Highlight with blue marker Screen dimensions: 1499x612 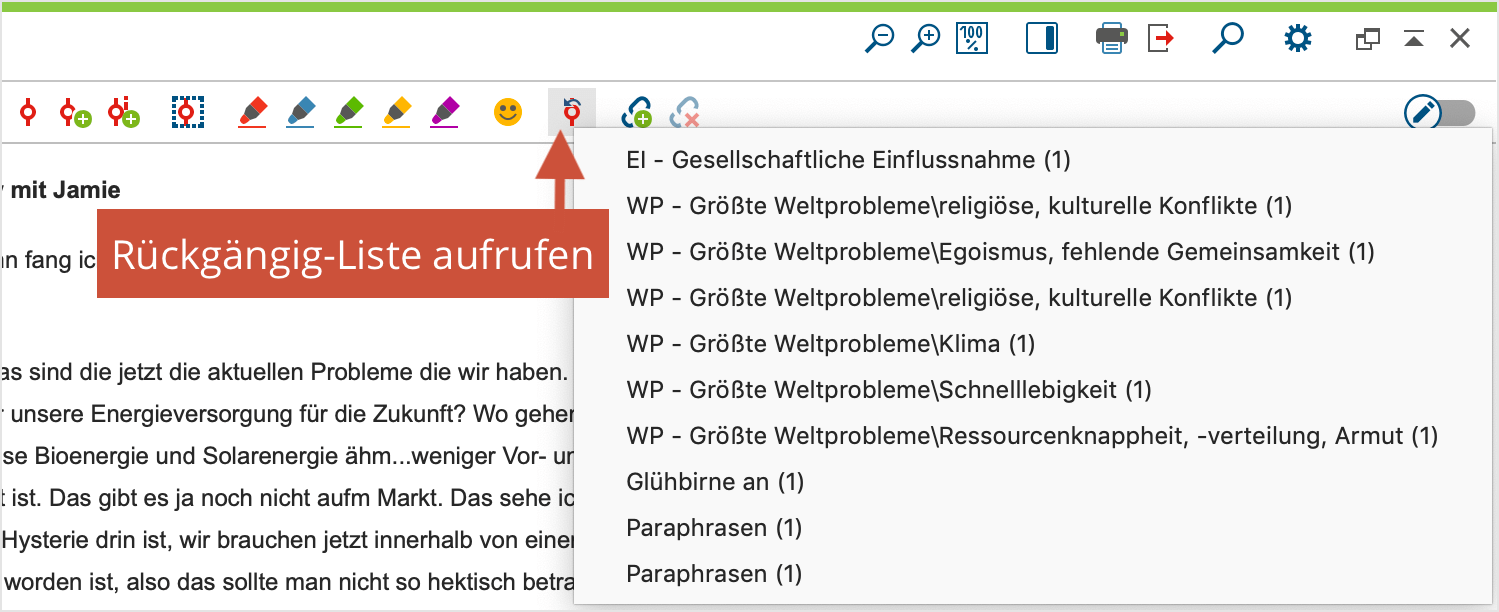(302, 112)
